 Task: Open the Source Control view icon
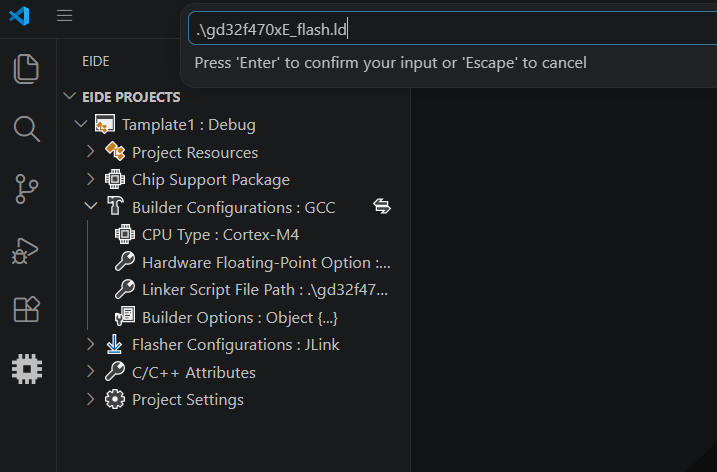(x=27, y=189)
